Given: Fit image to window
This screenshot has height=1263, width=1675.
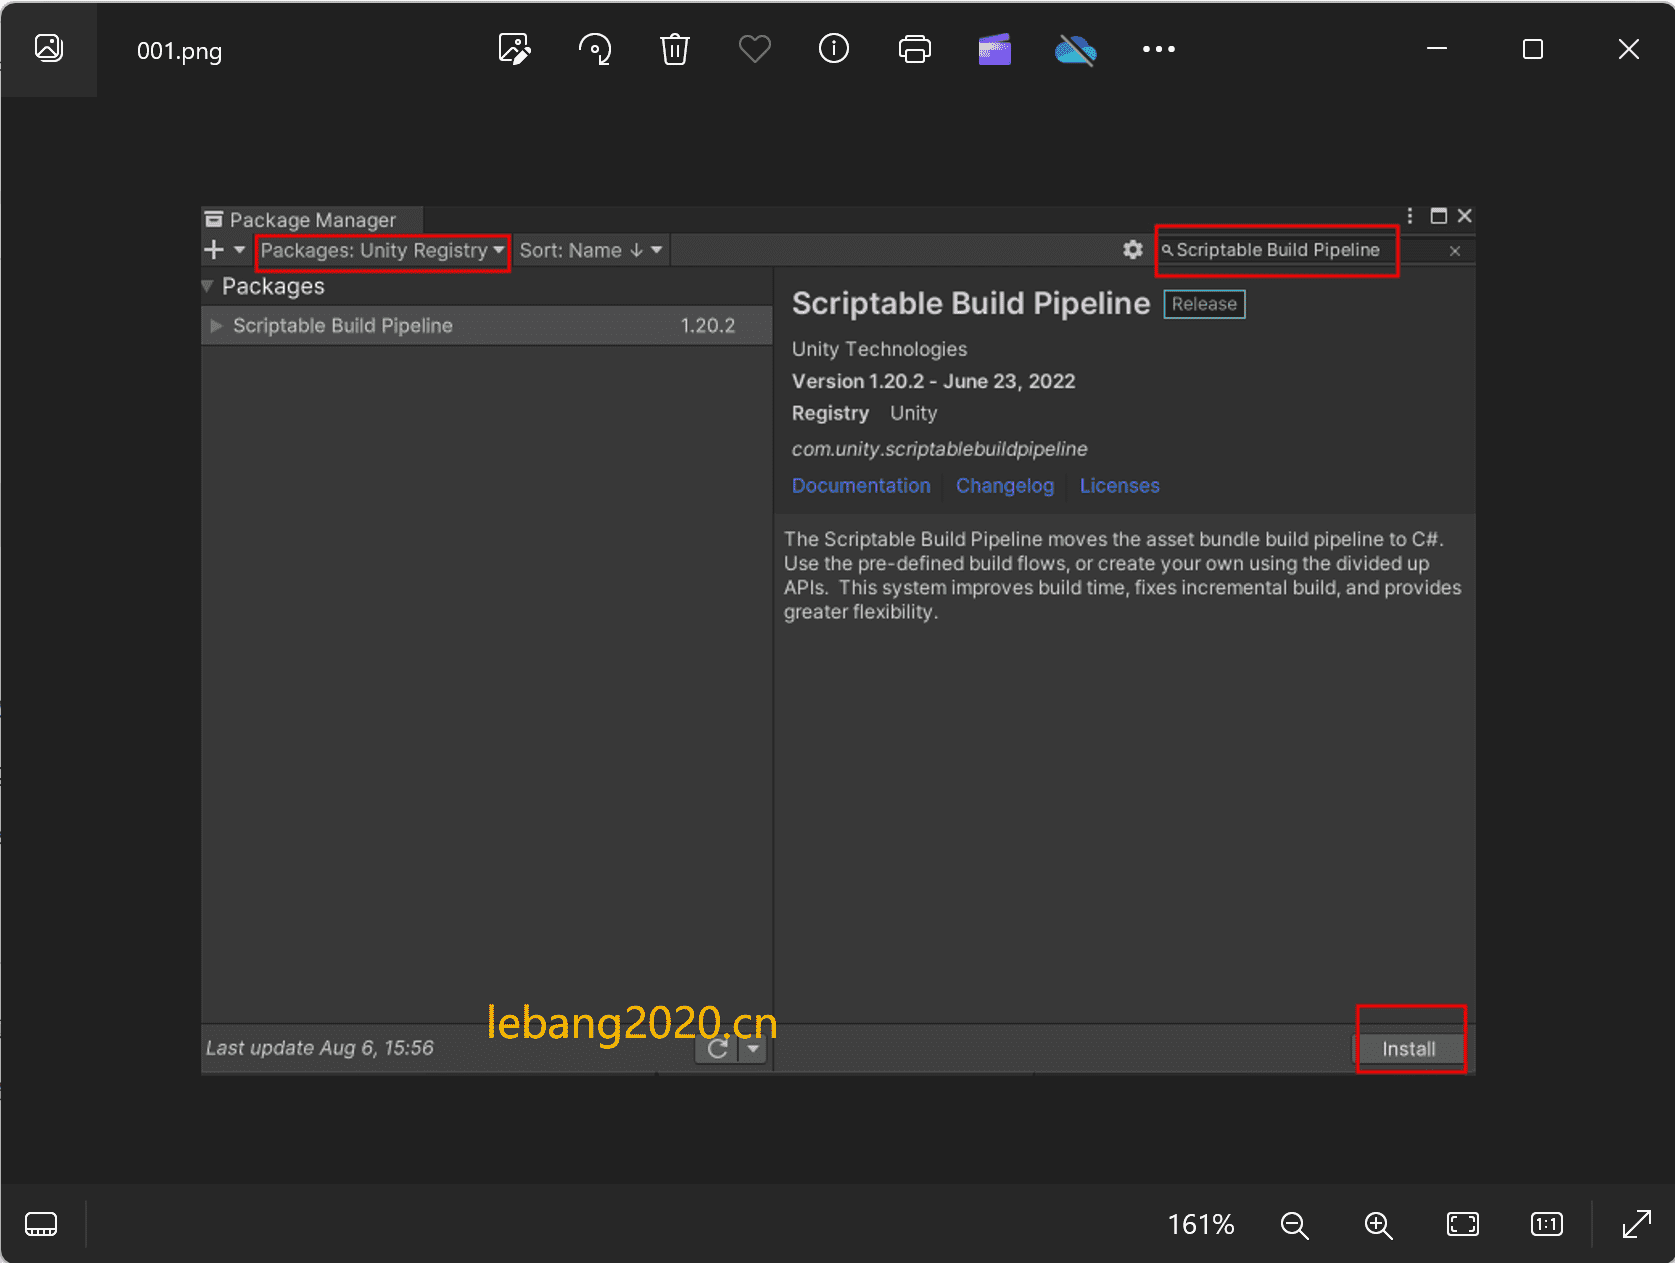Looking at the screenshot, I should click(x=1463, y=1224).
